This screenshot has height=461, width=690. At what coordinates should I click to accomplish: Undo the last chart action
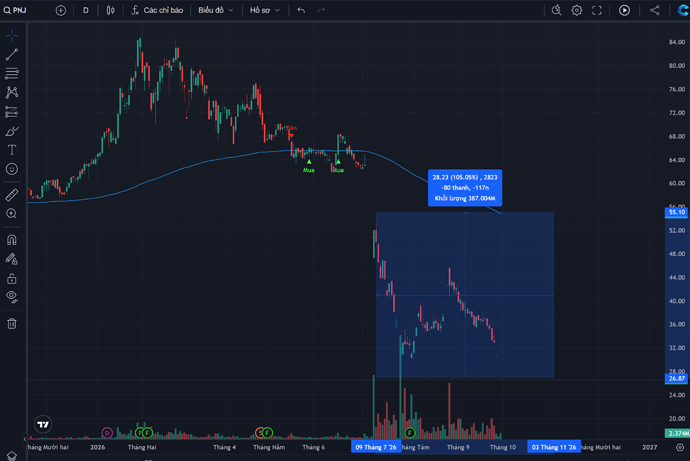click(301, 10)
